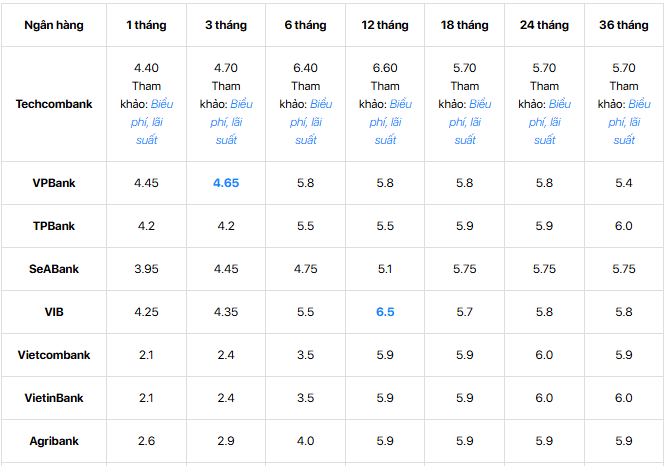The width and height of the screenshot is (667, 466).
Task: Open Techcombank 3 tháng Biểu phí link
Action: click(226, 122)
